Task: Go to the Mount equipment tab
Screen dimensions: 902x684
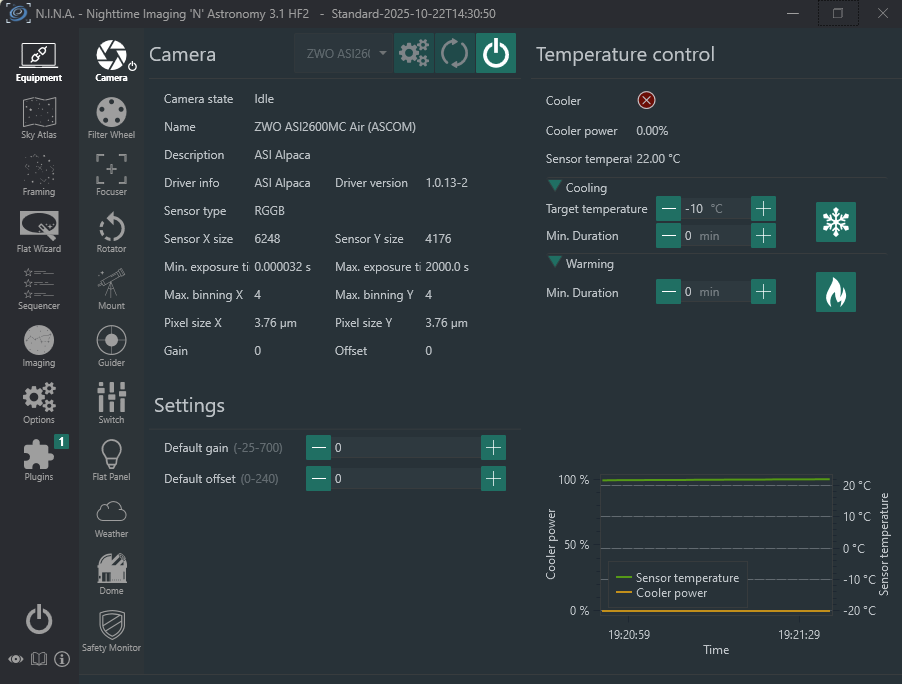Action: 111,288
